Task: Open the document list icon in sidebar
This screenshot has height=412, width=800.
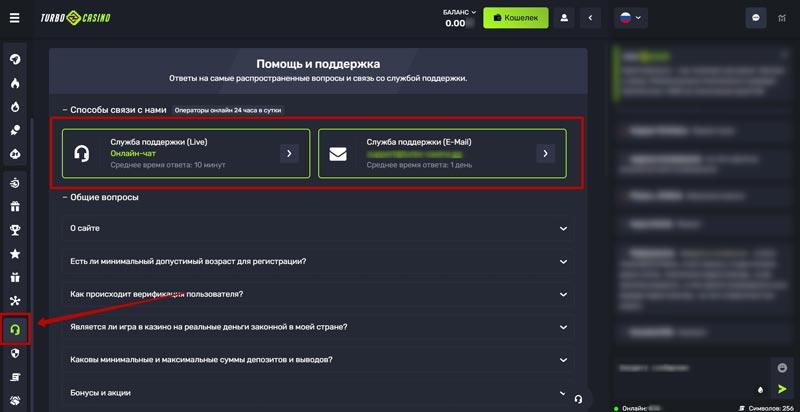Action: [15, 377]
